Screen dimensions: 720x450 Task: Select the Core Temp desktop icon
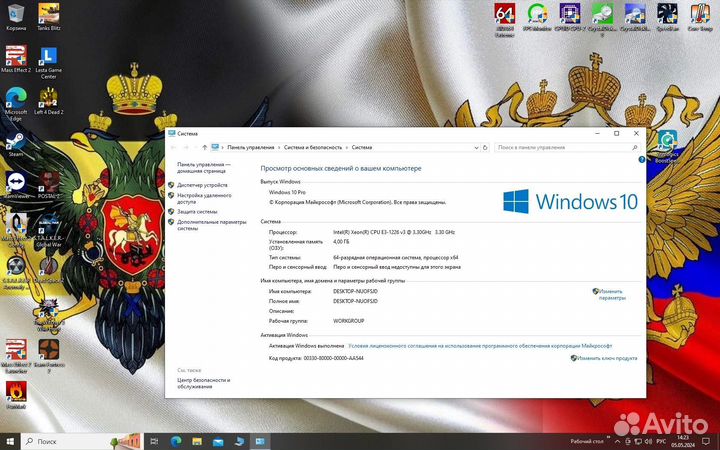(700, 17)
